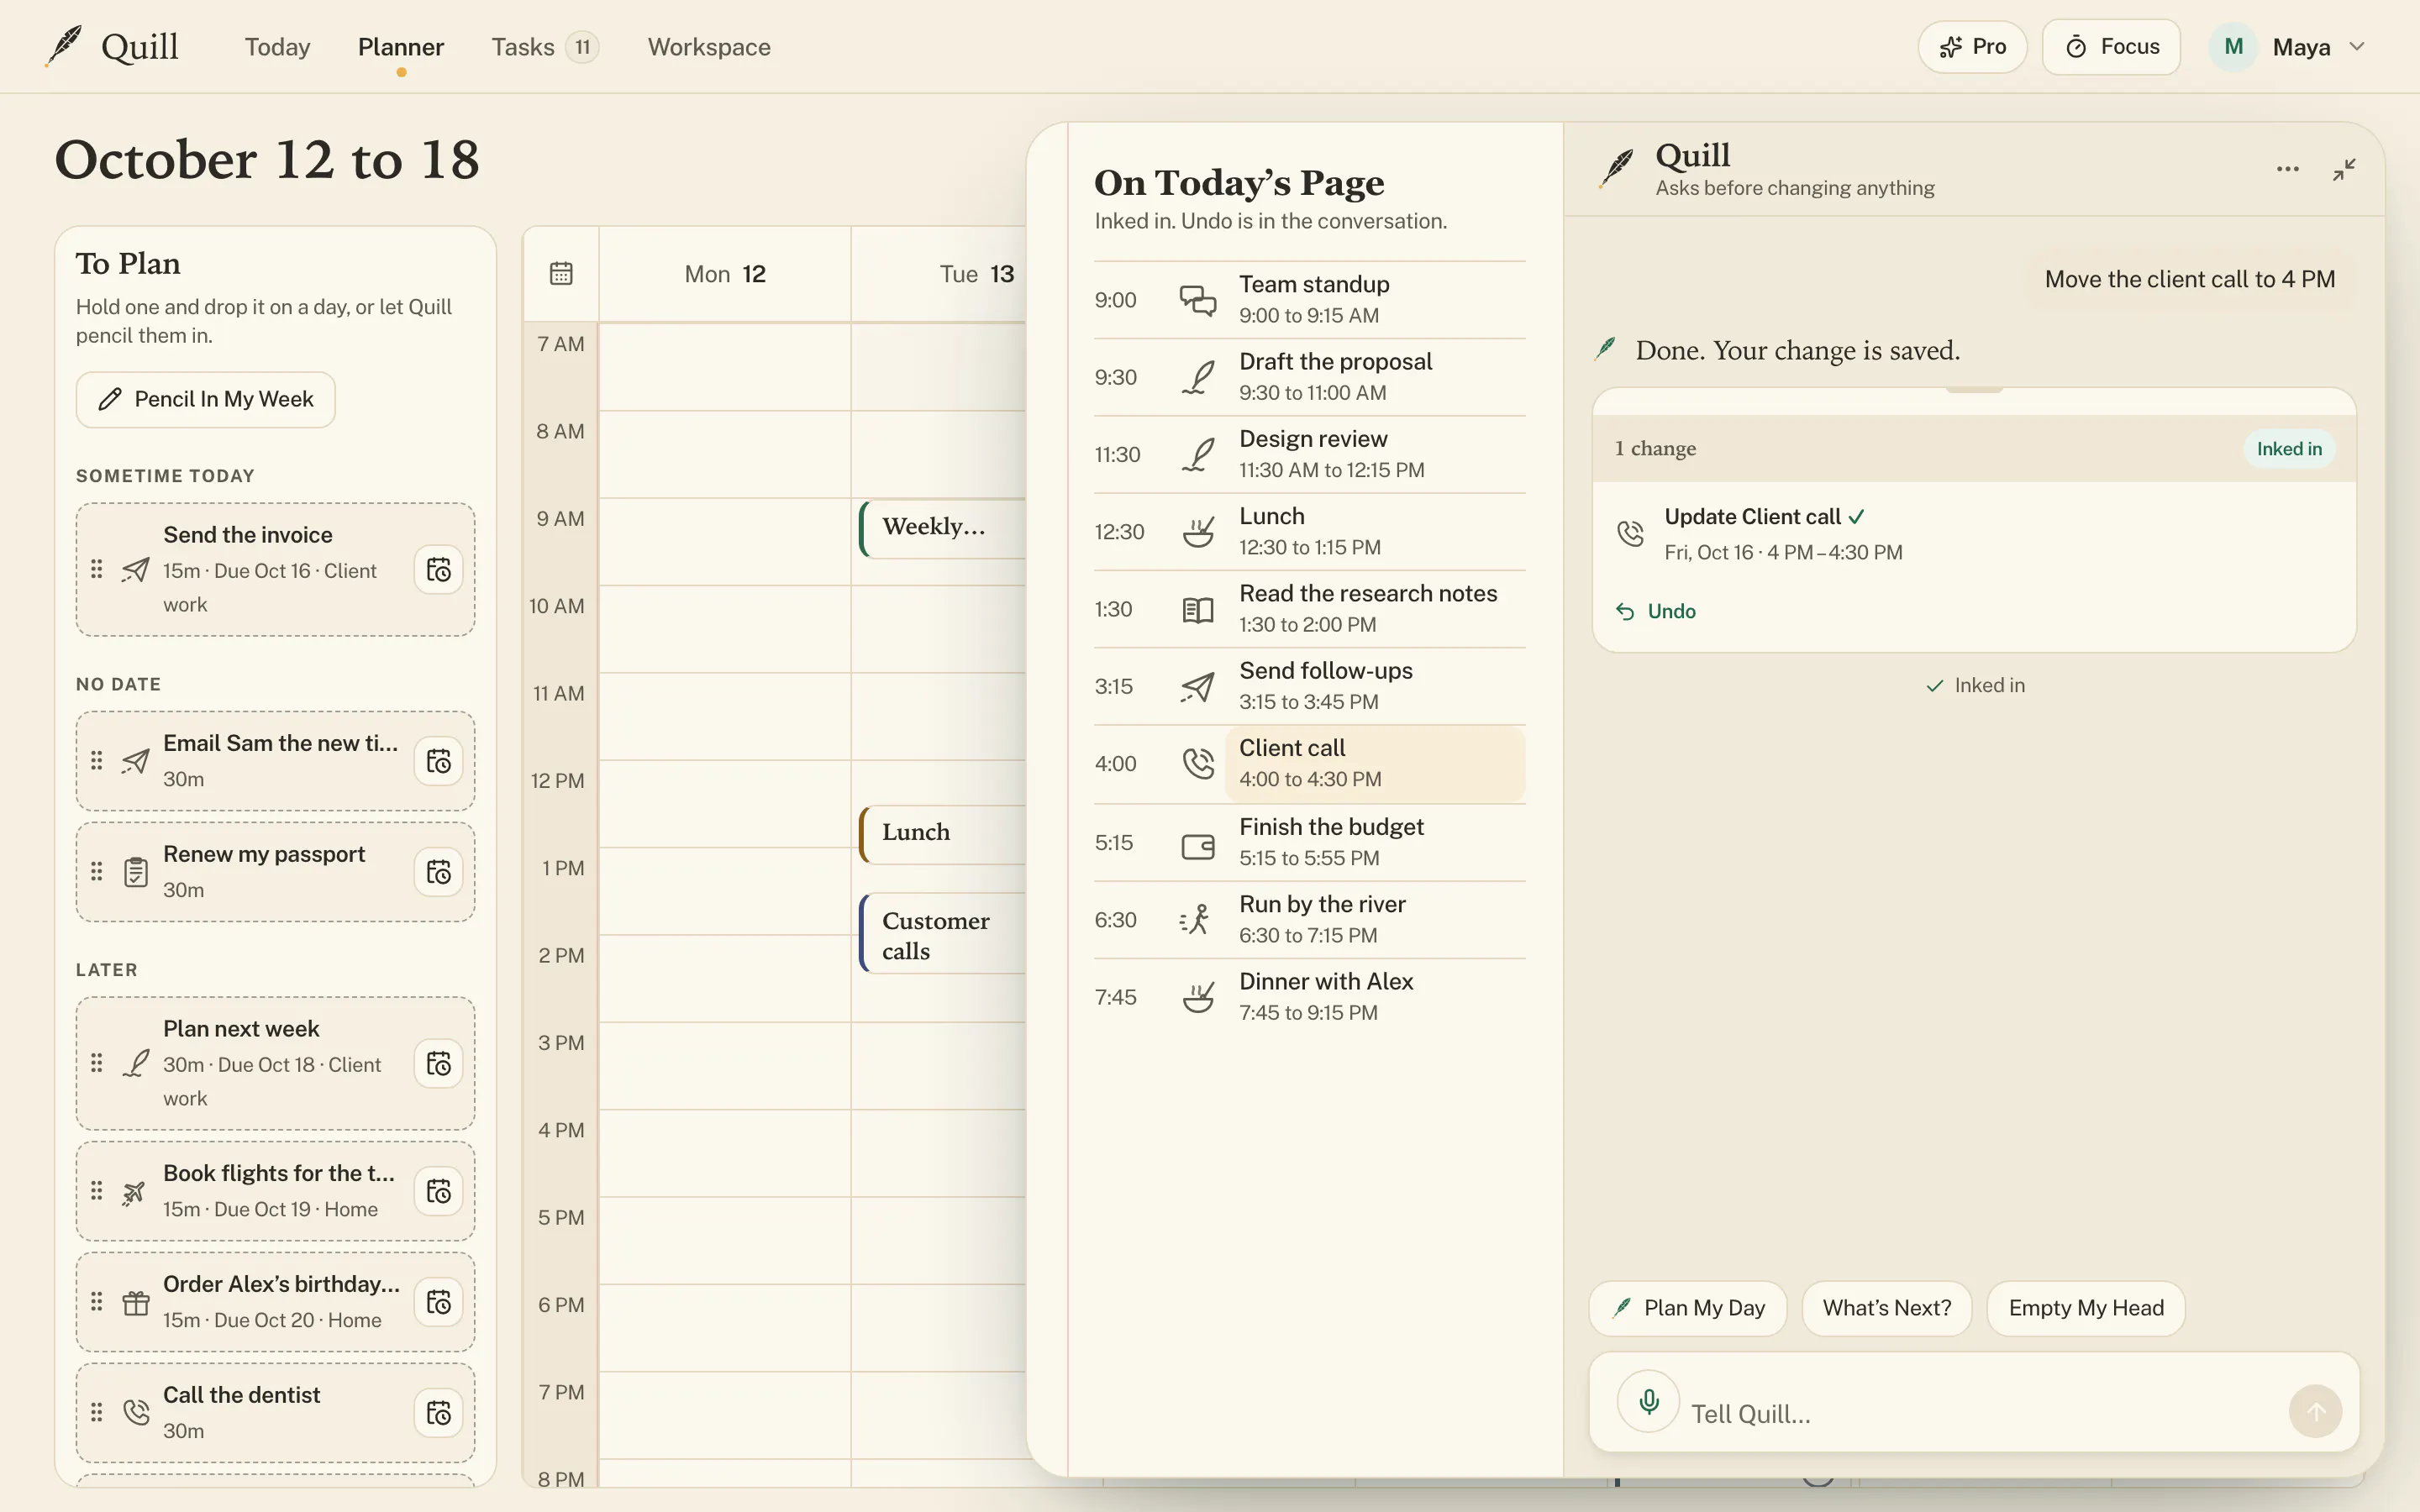
Task: Select the Client call entry at 4:00
Action: [x=1310, y=764]
